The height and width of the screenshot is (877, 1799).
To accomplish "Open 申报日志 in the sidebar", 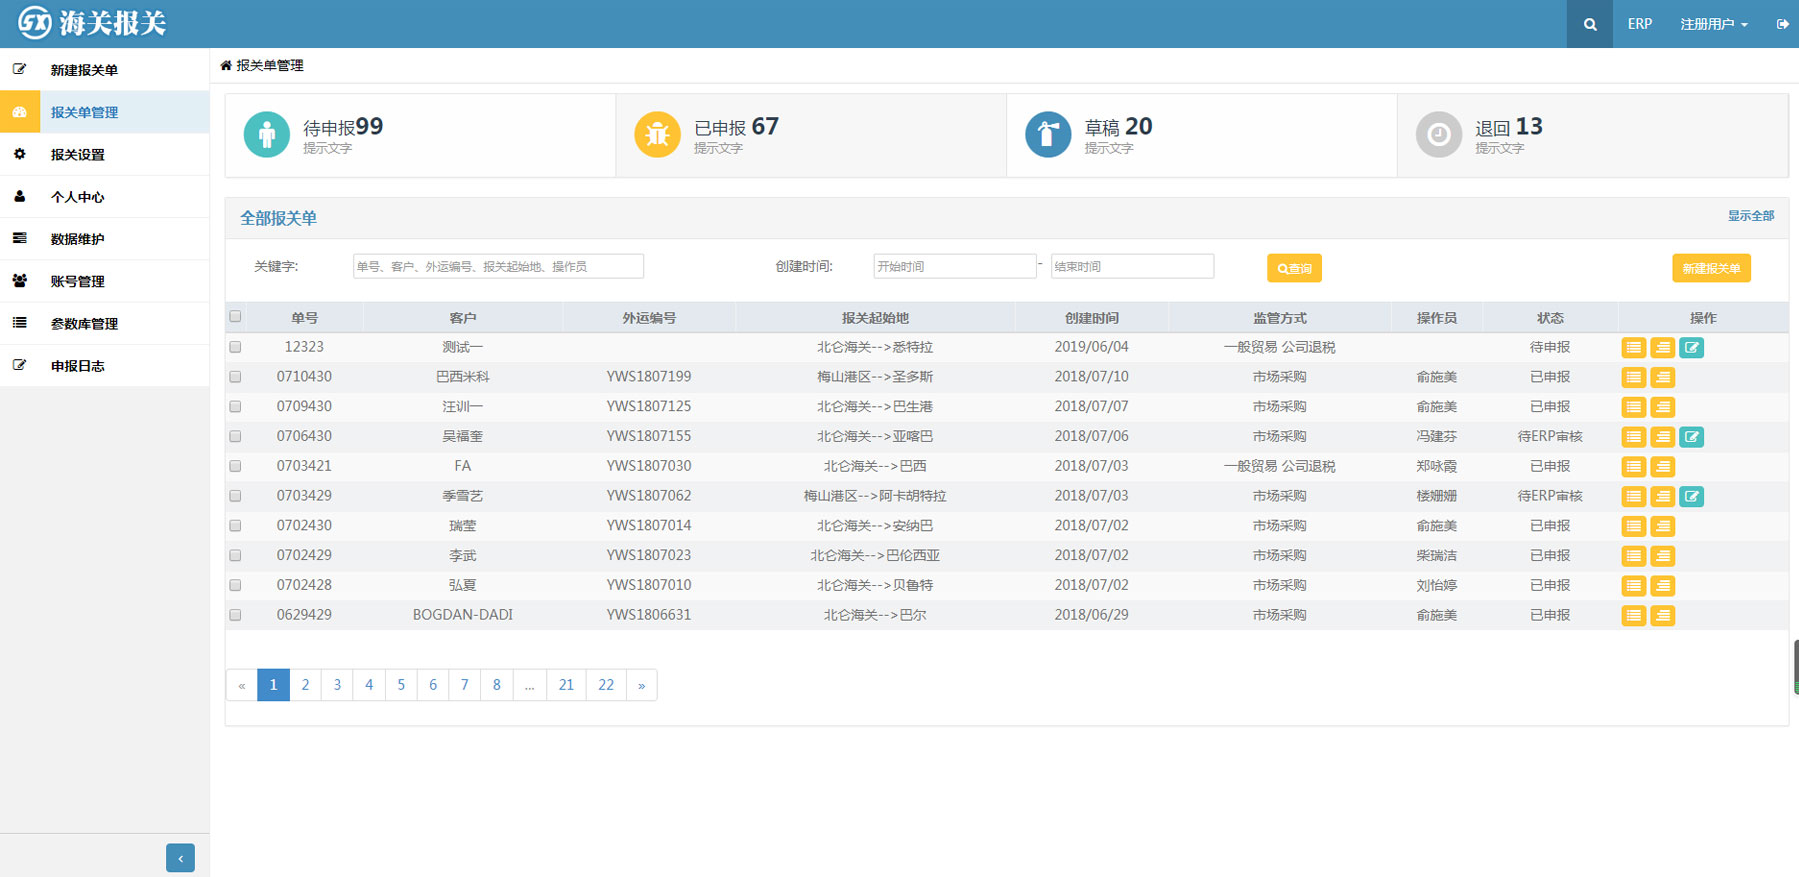I will 104,366.
